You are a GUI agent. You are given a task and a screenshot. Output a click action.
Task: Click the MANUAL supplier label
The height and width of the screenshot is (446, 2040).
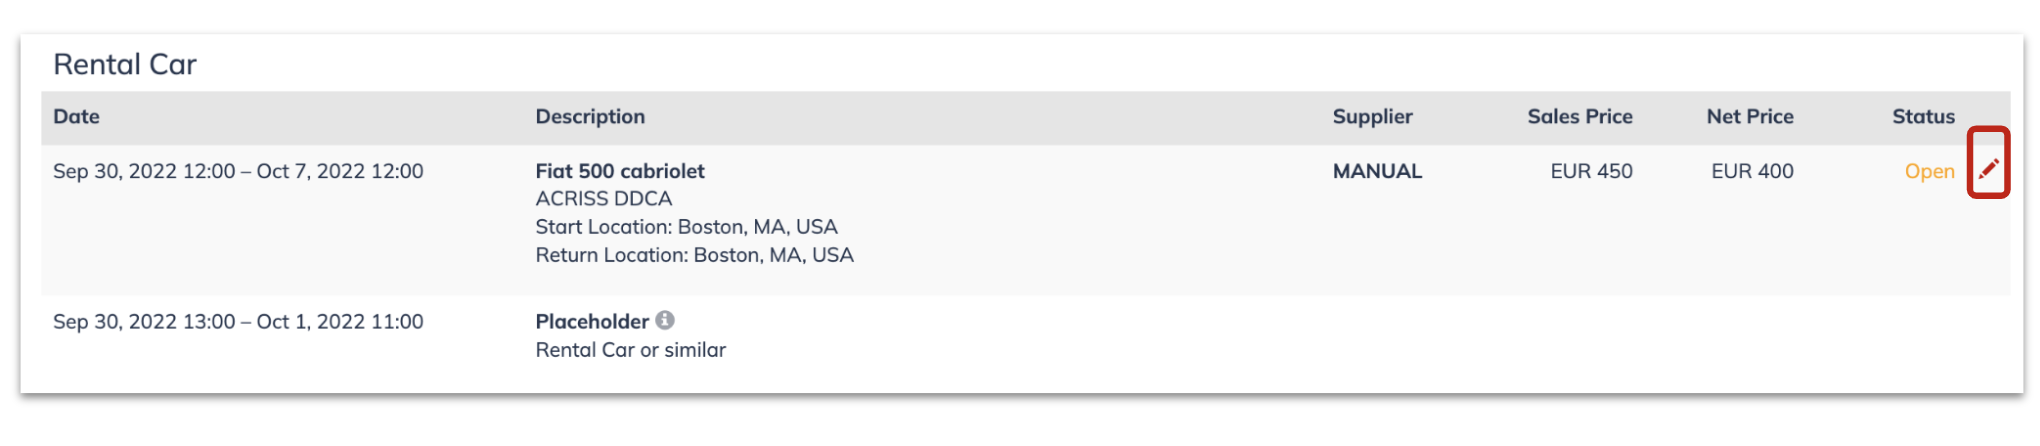pos(1377,171)
